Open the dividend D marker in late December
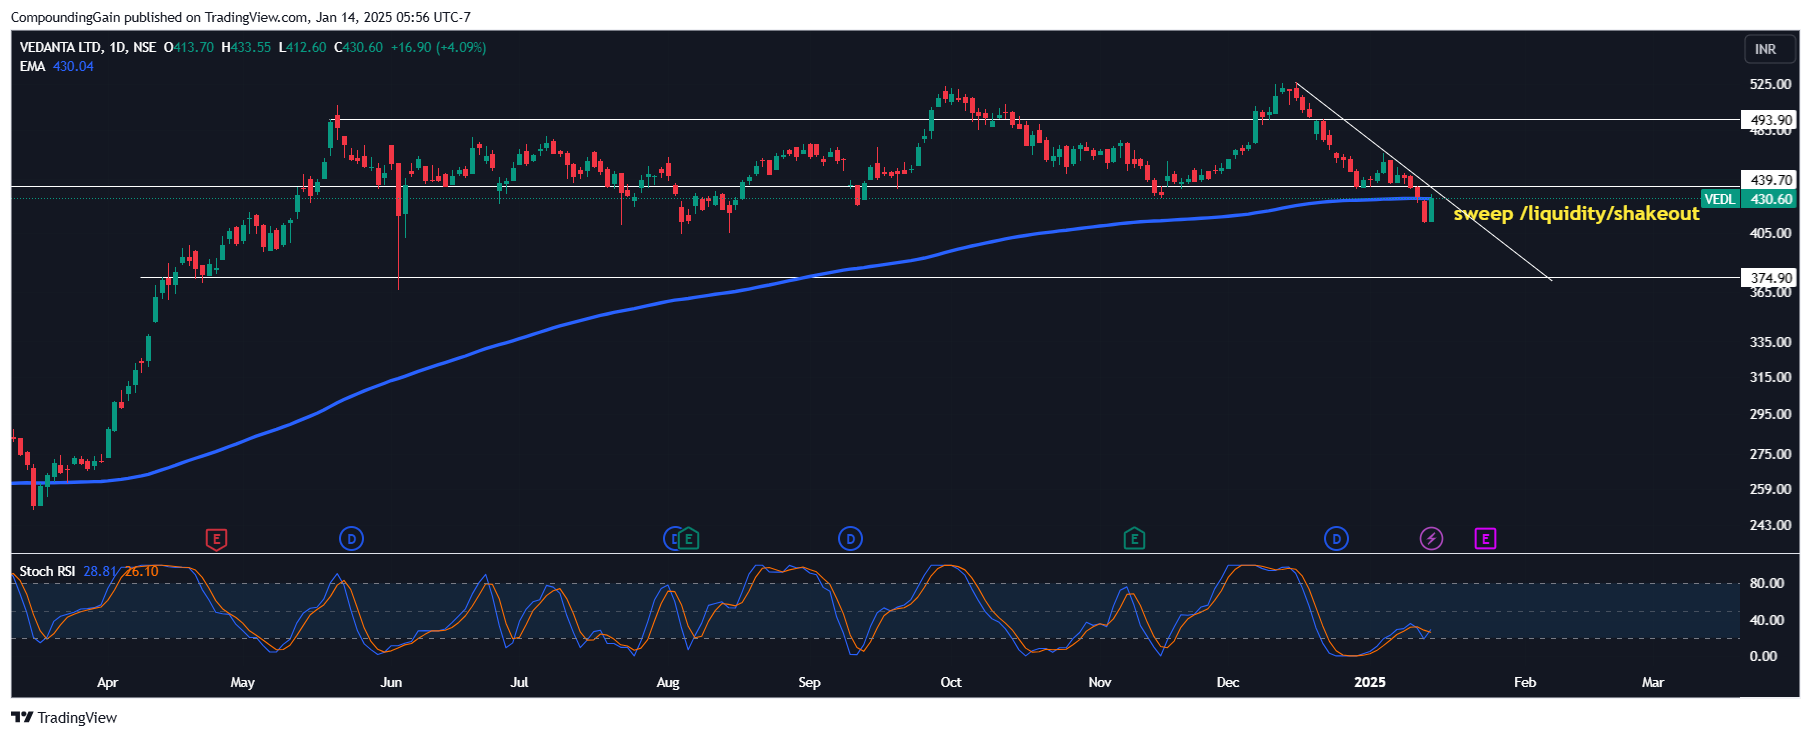 (x=1336, y=539)
